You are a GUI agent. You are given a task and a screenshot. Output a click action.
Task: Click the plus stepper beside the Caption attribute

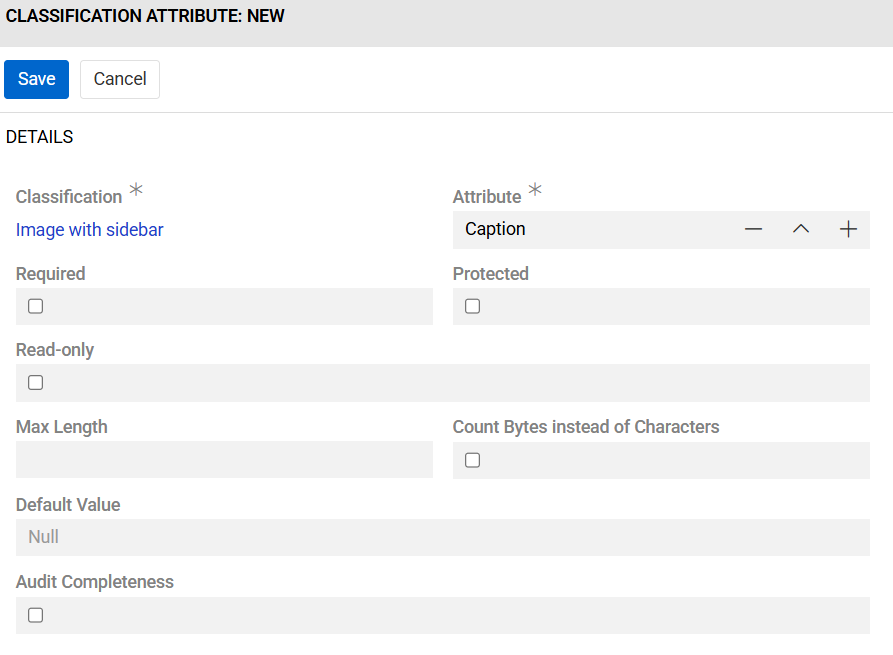coord(848,229)
